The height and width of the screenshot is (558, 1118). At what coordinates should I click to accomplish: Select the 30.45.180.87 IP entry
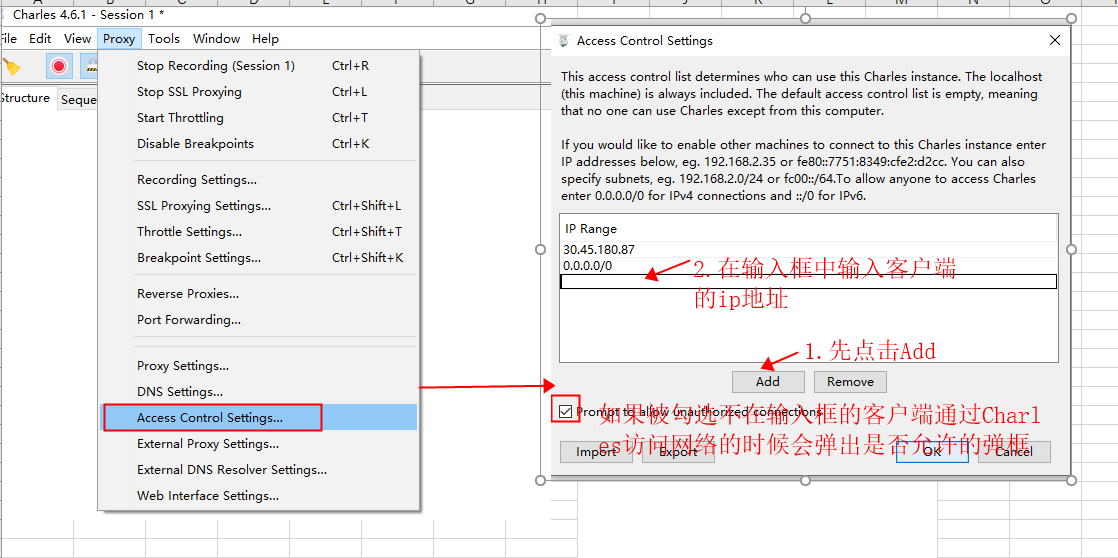point(809,249)
